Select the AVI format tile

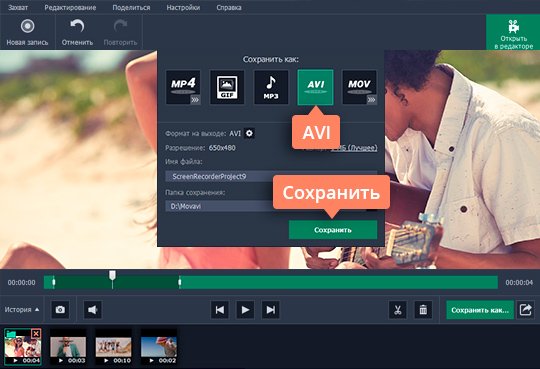[x=315, y=87]
